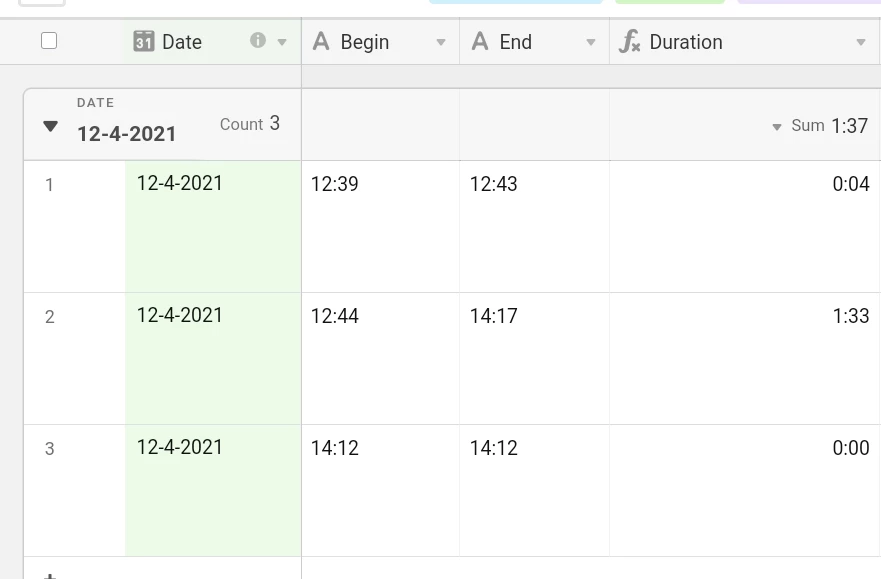Open the Duration column dropdown arrow
This screenshot has width=881, height=579.
click(861, 42)
